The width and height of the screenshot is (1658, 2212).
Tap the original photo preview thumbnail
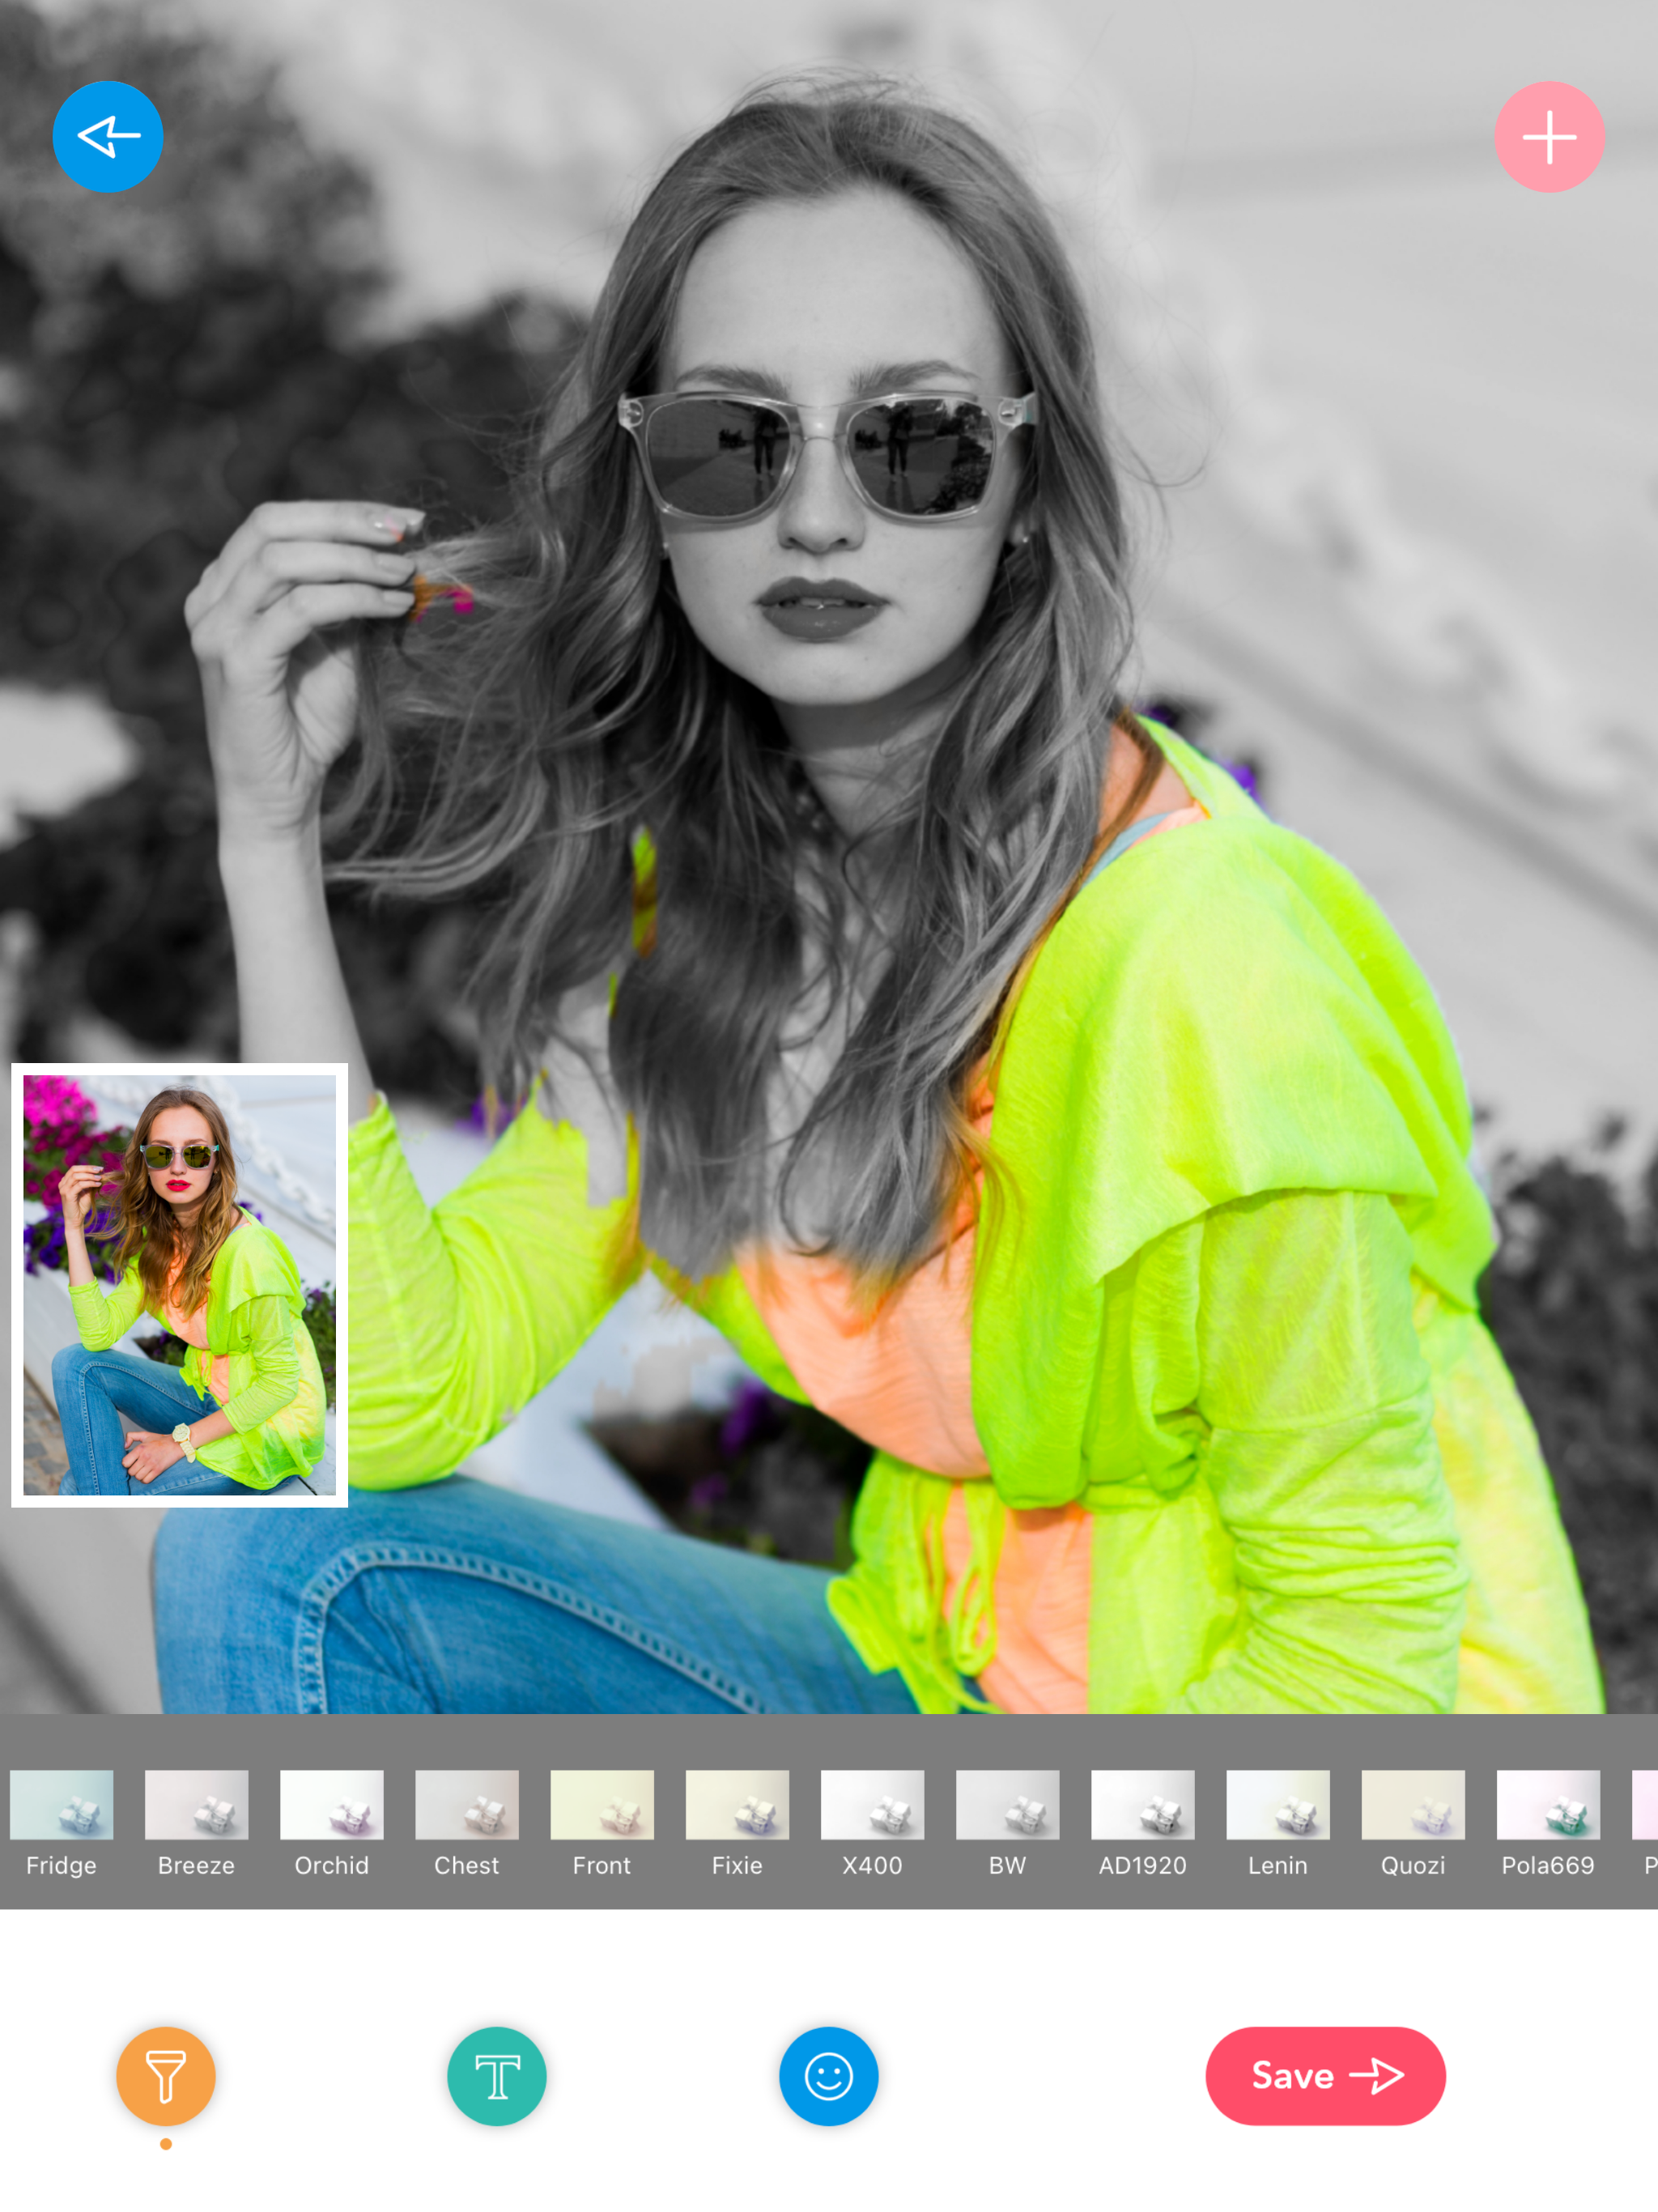pyautogui.click(x=180, y=1285)
